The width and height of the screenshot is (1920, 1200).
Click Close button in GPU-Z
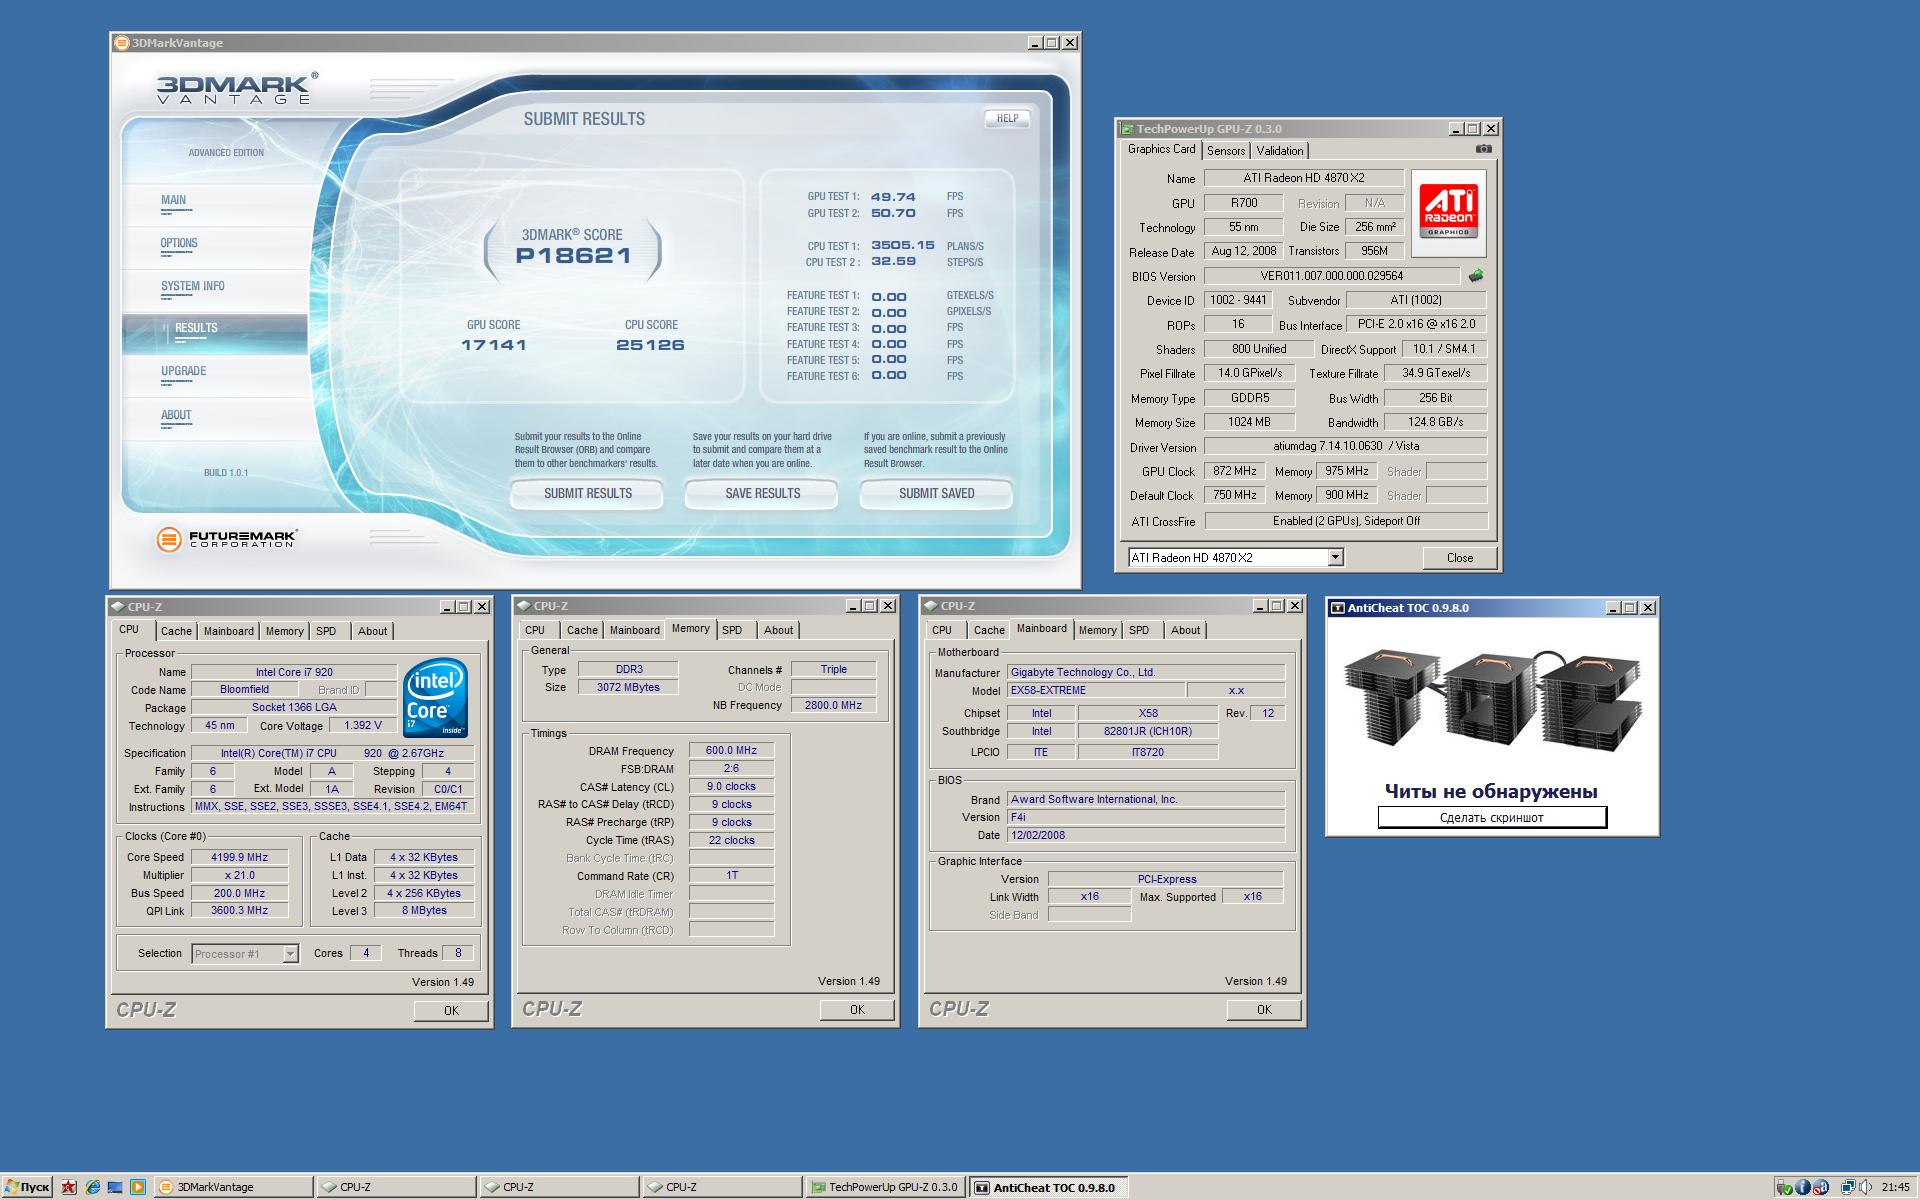pos(1459,558)
